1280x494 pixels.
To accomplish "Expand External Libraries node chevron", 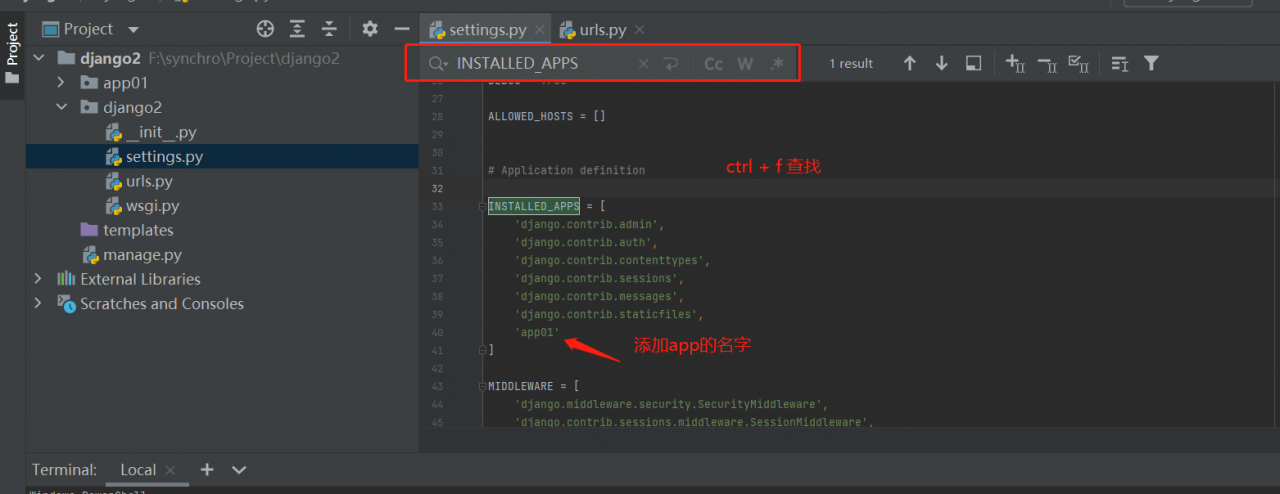I will [39, 279].
